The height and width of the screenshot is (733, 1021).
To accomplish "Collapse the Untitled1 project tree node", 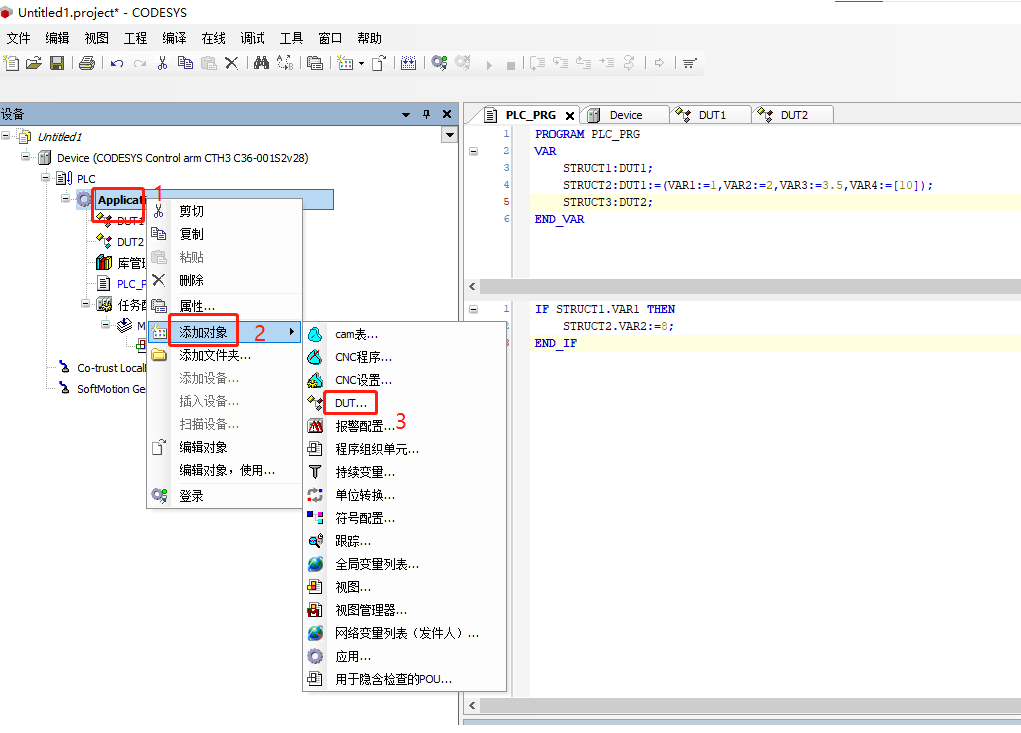I will 5,136.
